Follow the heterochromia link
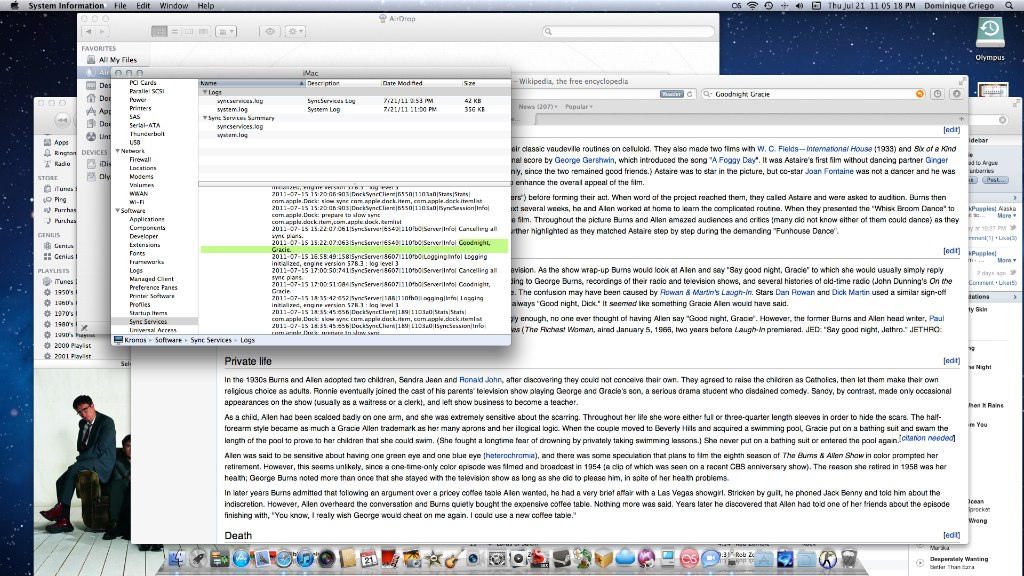Screen dimensions: 1024x576 point(510,456)
